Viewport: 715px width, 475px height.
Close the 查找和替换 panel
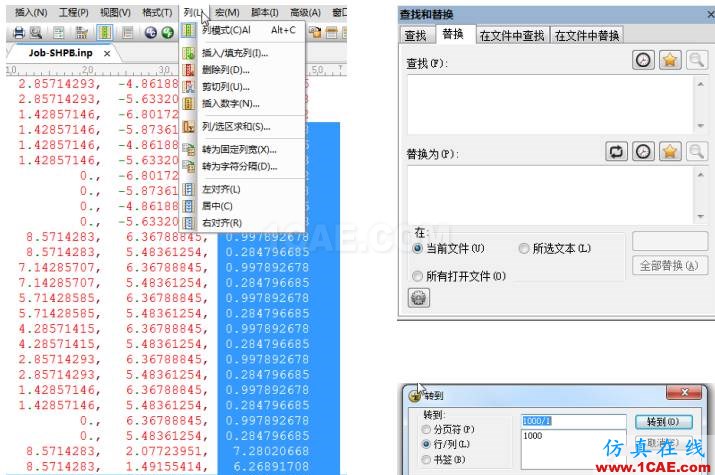710,14
